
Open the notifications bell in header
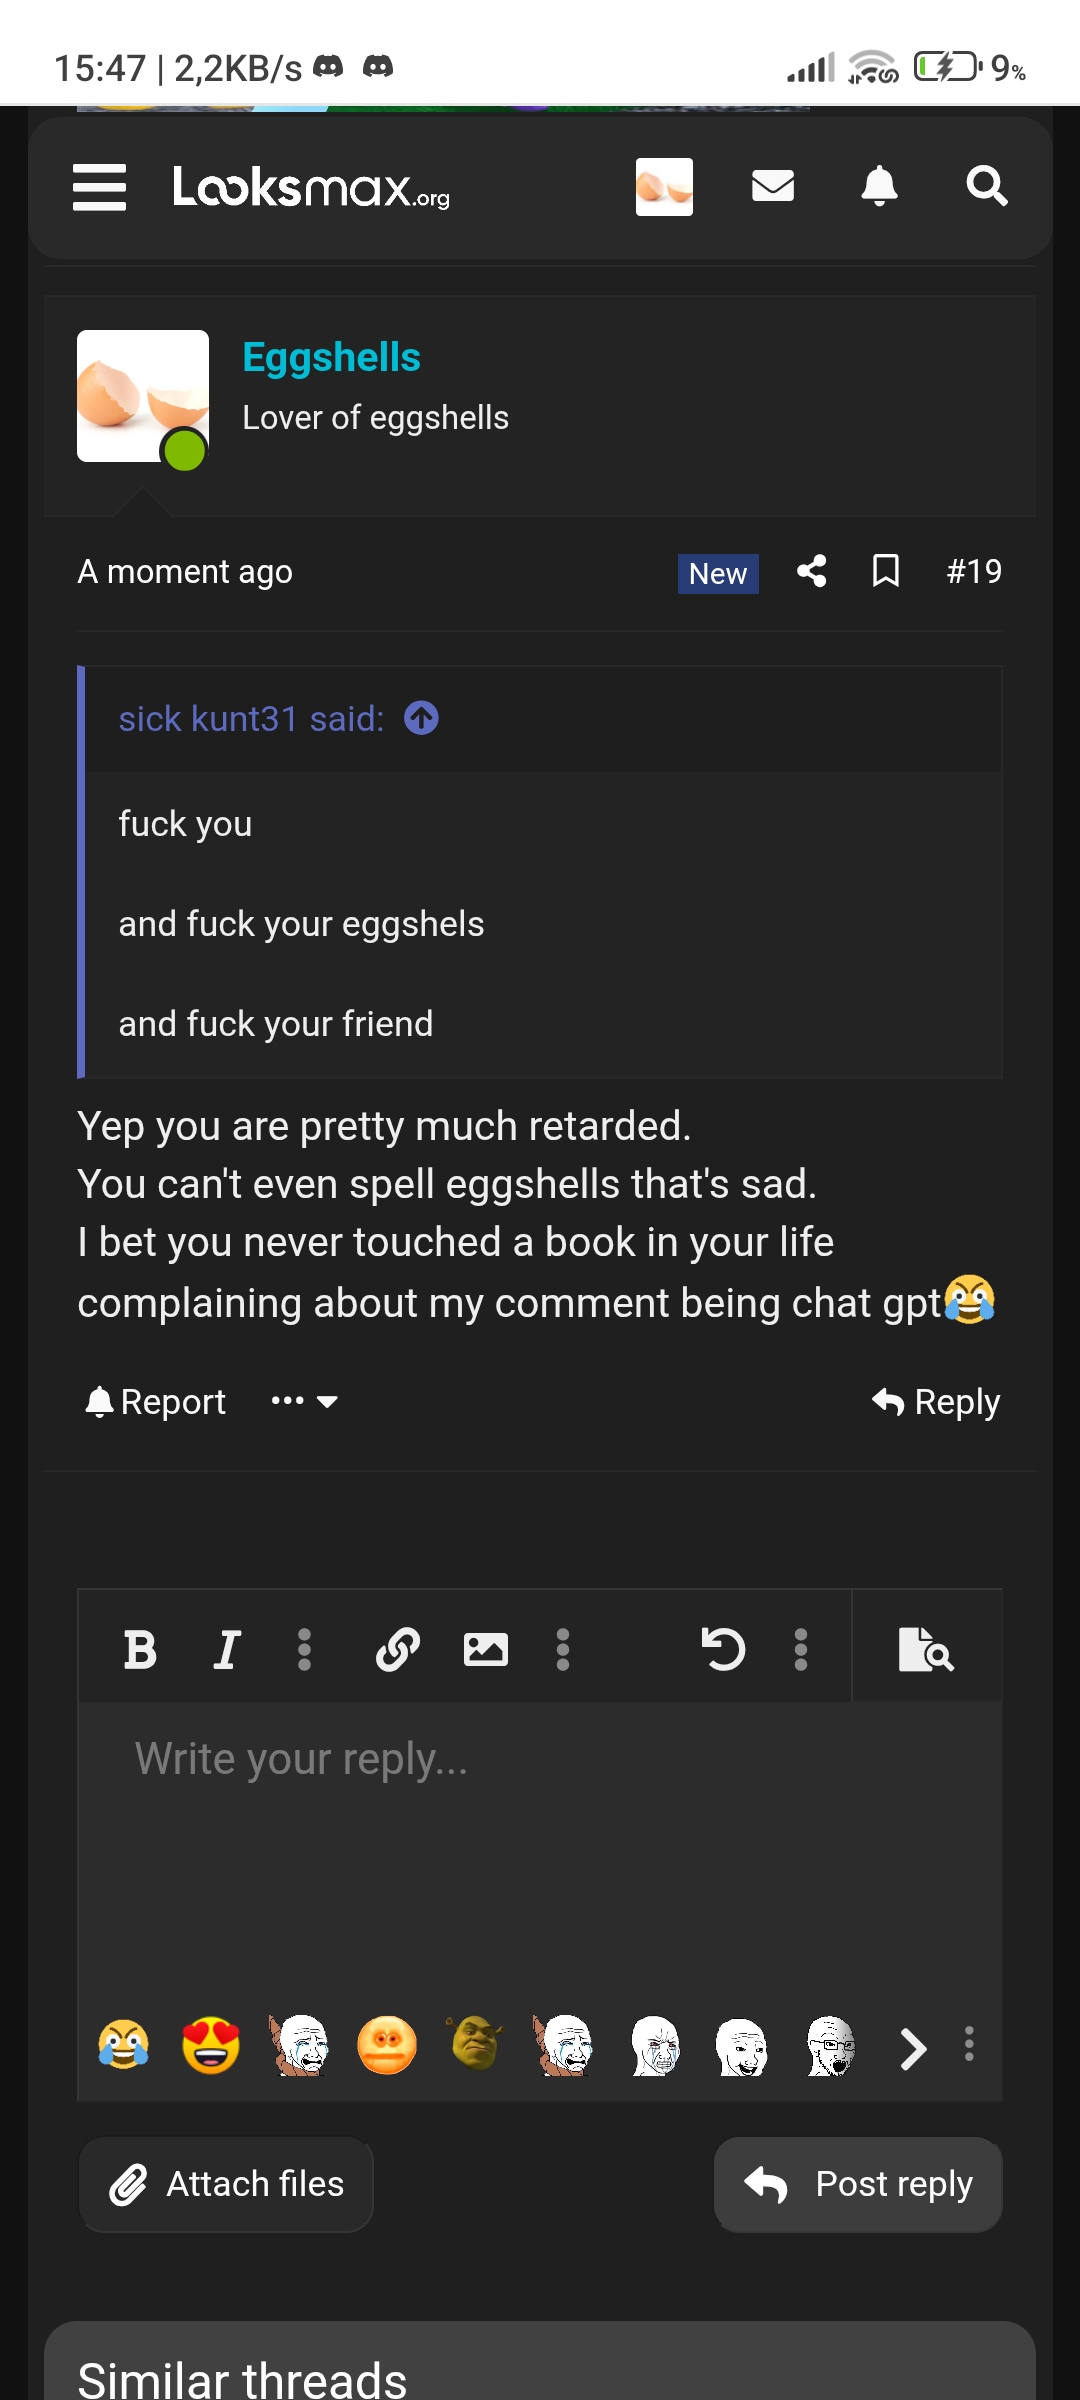click(x=880, y=186)
